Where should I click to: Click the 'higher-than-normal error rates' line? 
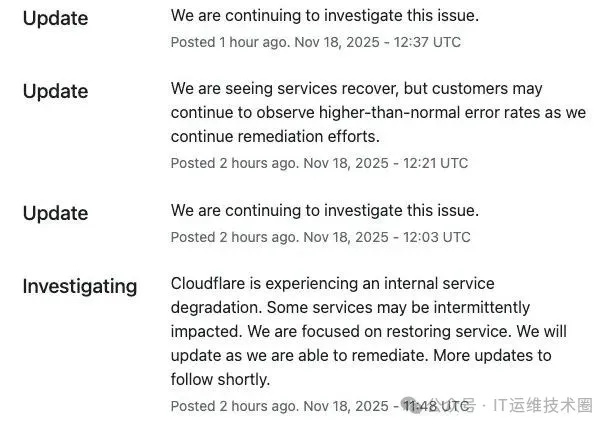[x=378, y=113]
